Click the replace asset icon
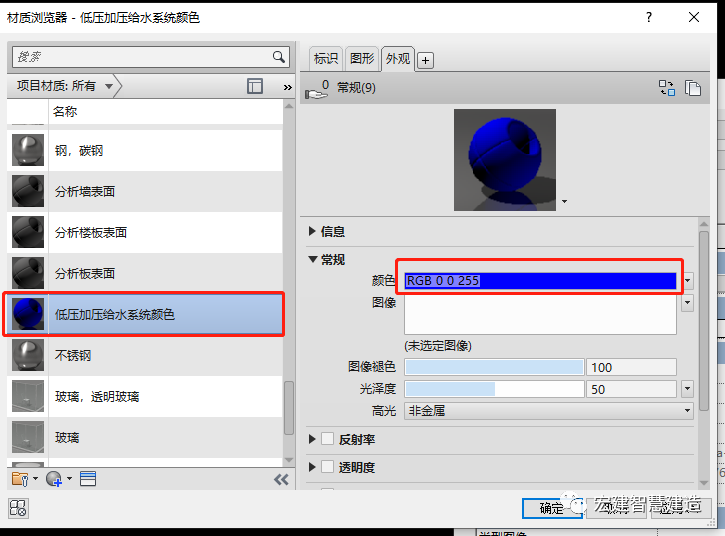This screenshot has height=536, width=725. pos(667,87)
